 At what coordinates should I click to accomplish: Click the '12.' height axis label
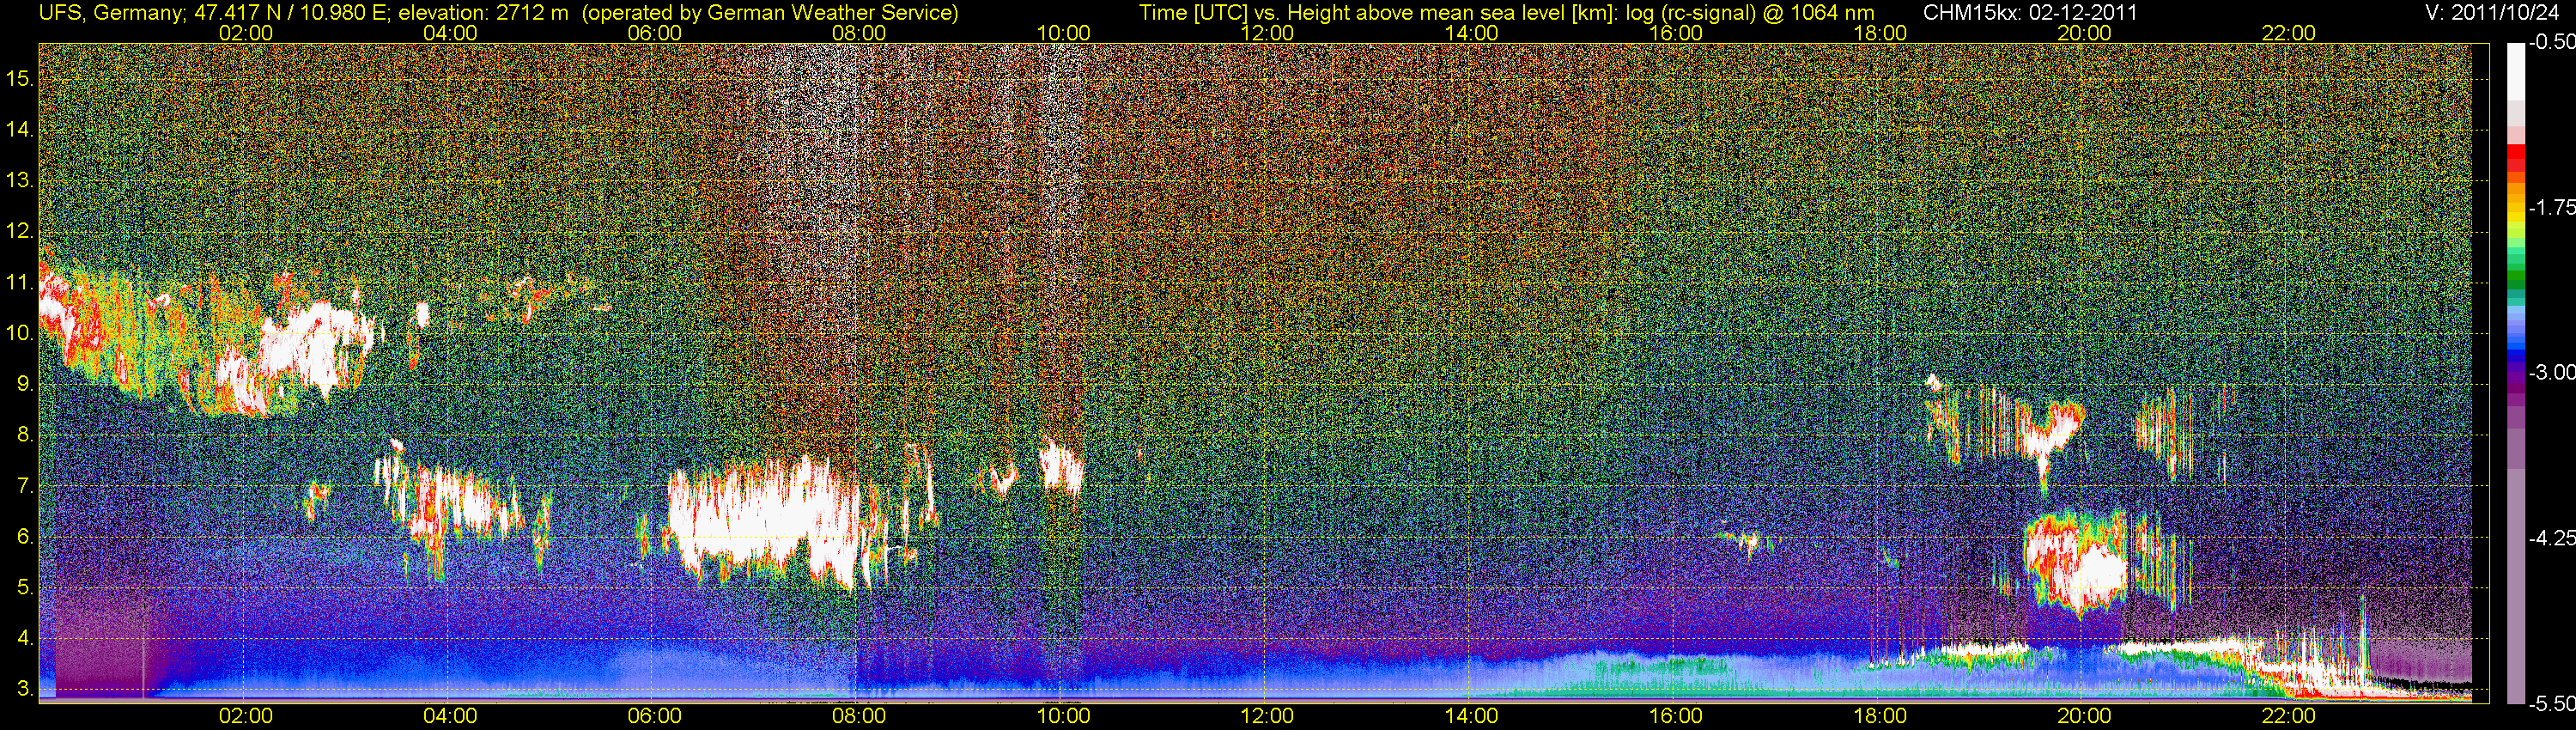(x=20, y=231)
